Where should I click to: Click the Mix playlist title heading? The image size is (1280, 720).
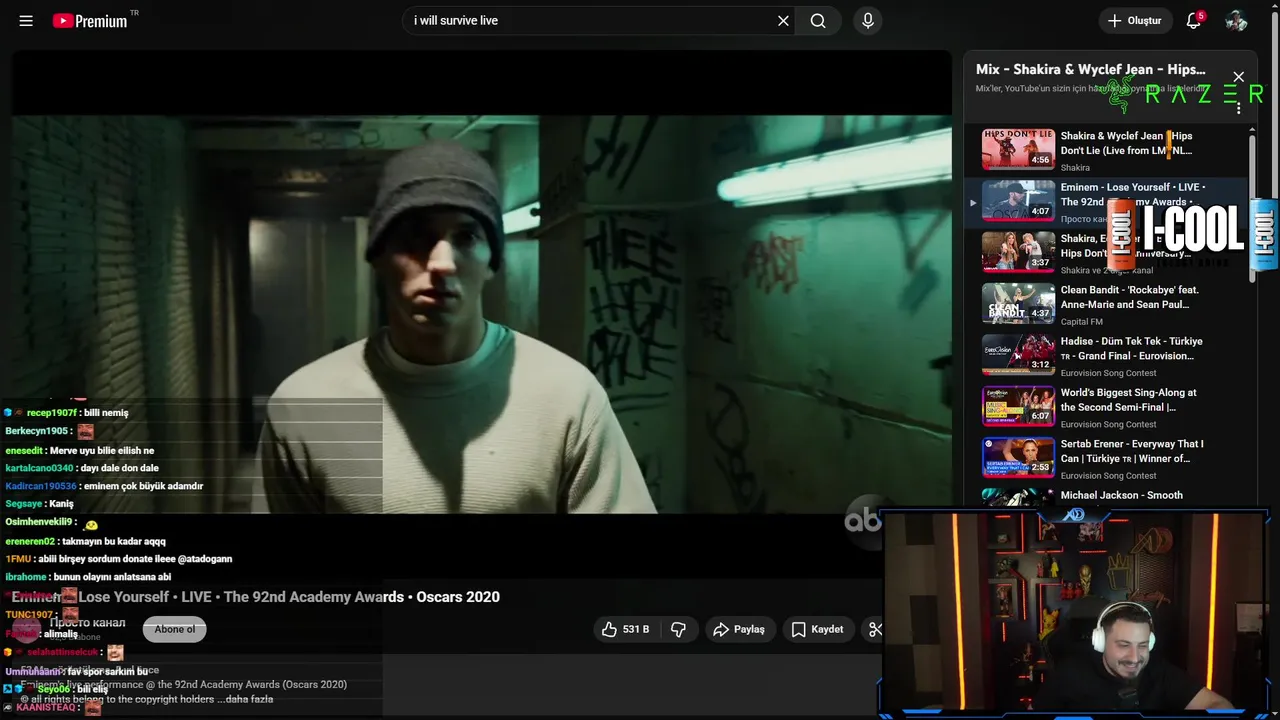click(x=1091, y=70)
